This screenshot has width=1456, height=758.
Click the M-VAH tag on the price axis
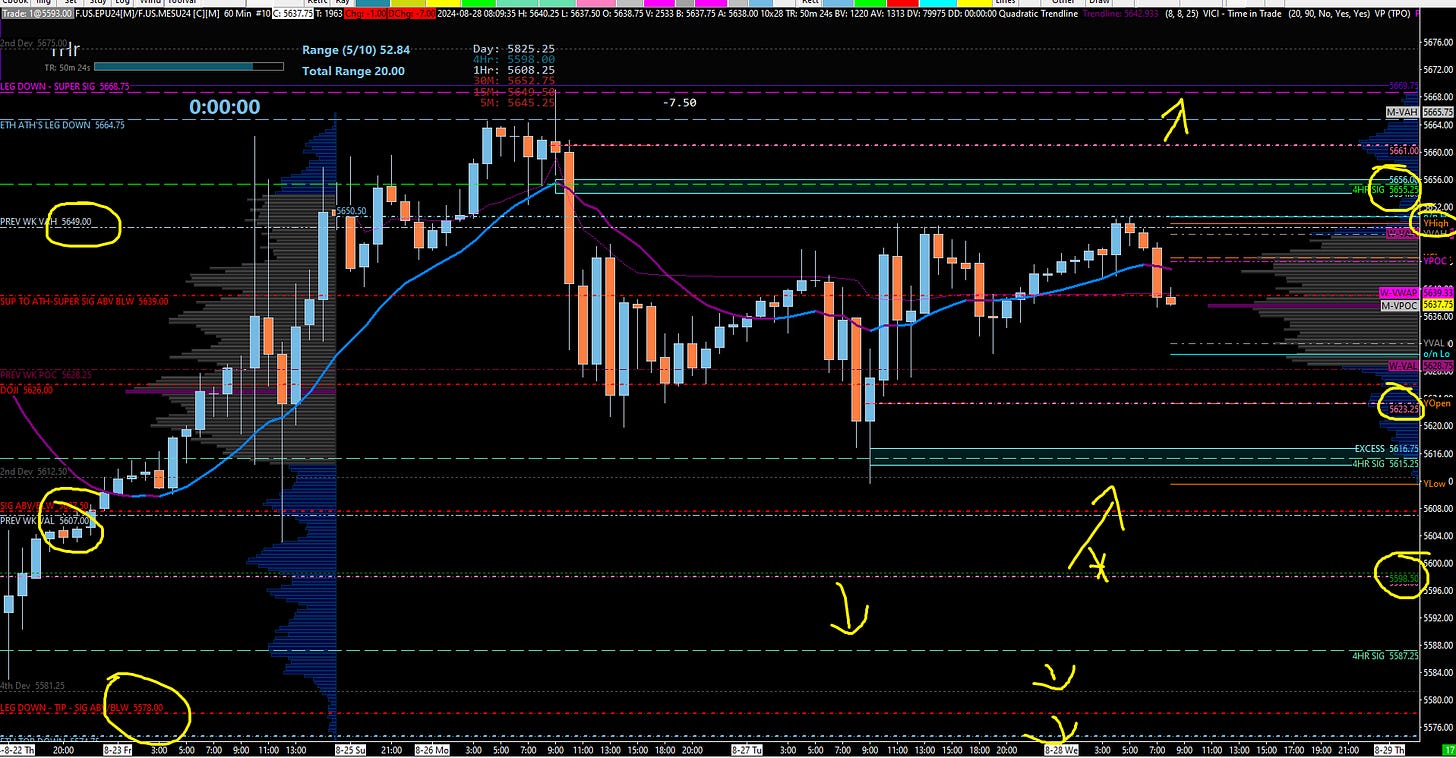coord(1400,112)
